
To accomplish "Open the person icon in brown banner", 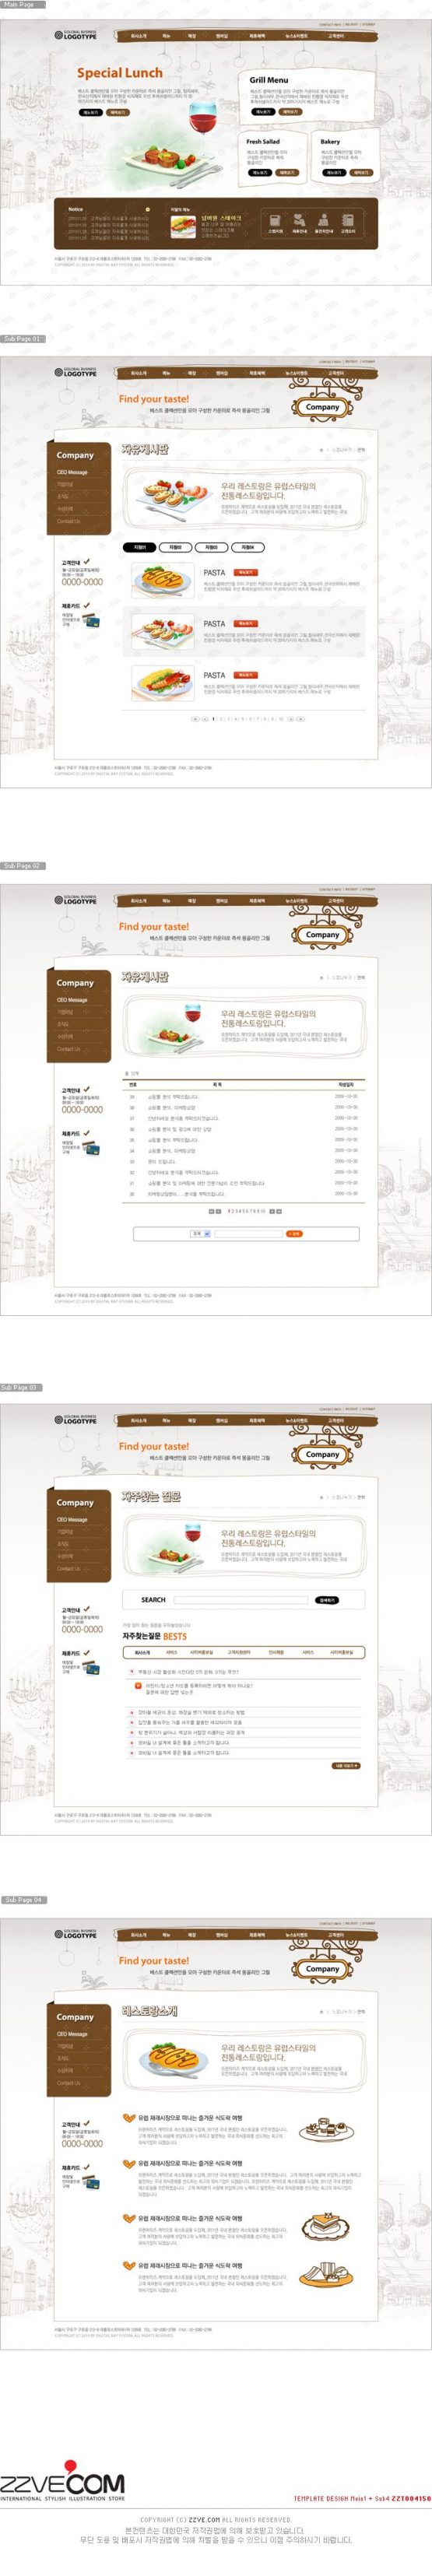I will pyautogui.click(x=323, y=220).
